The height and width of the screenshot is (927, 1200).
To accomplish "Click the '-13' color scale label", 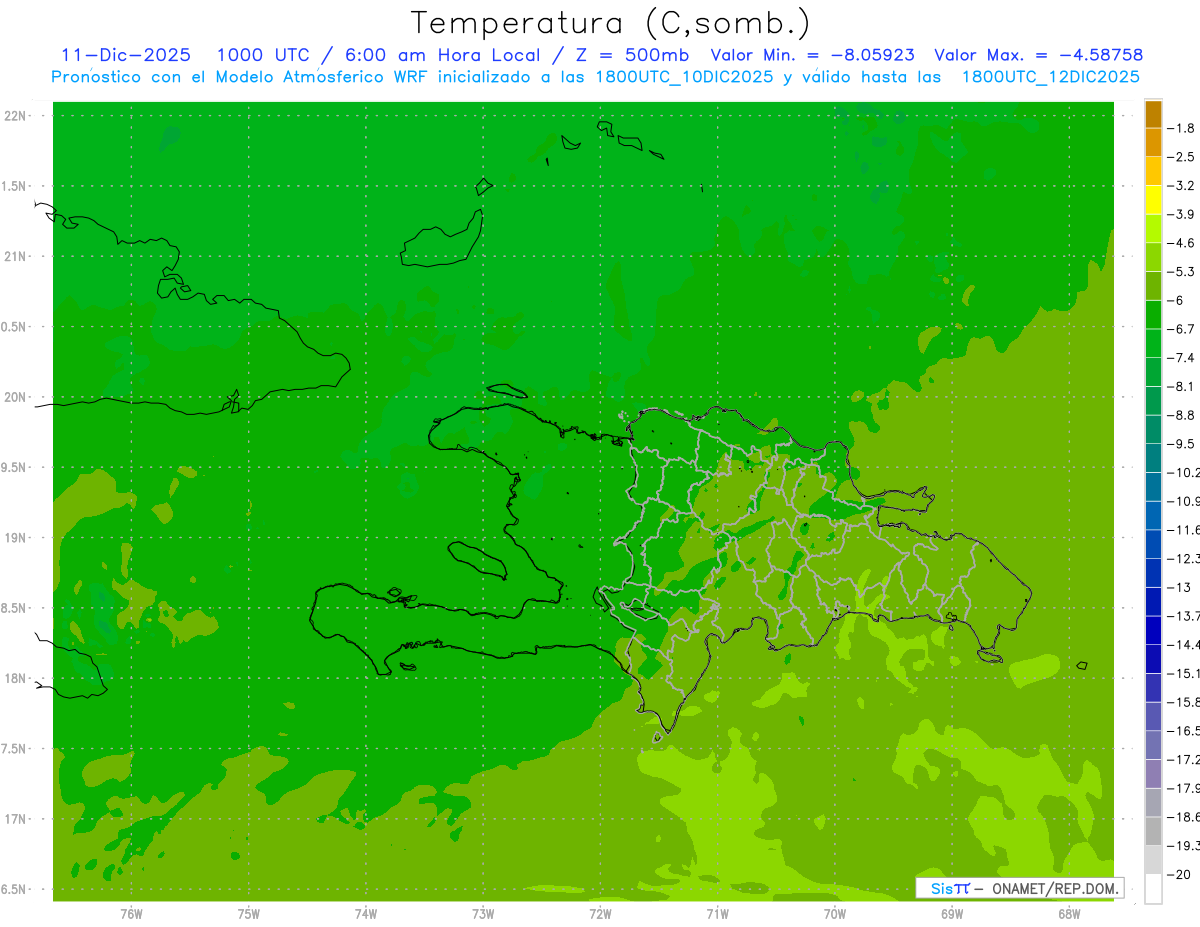I will (x=1180, y=587).
